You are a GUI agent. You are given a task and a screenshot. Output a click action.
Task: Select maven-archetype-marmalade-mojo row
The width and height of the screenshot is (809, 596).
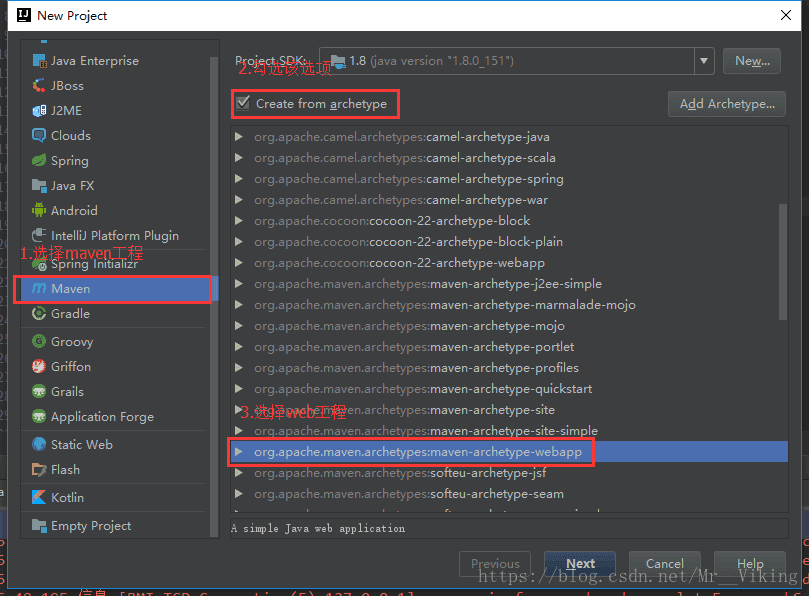coord(509,304)
